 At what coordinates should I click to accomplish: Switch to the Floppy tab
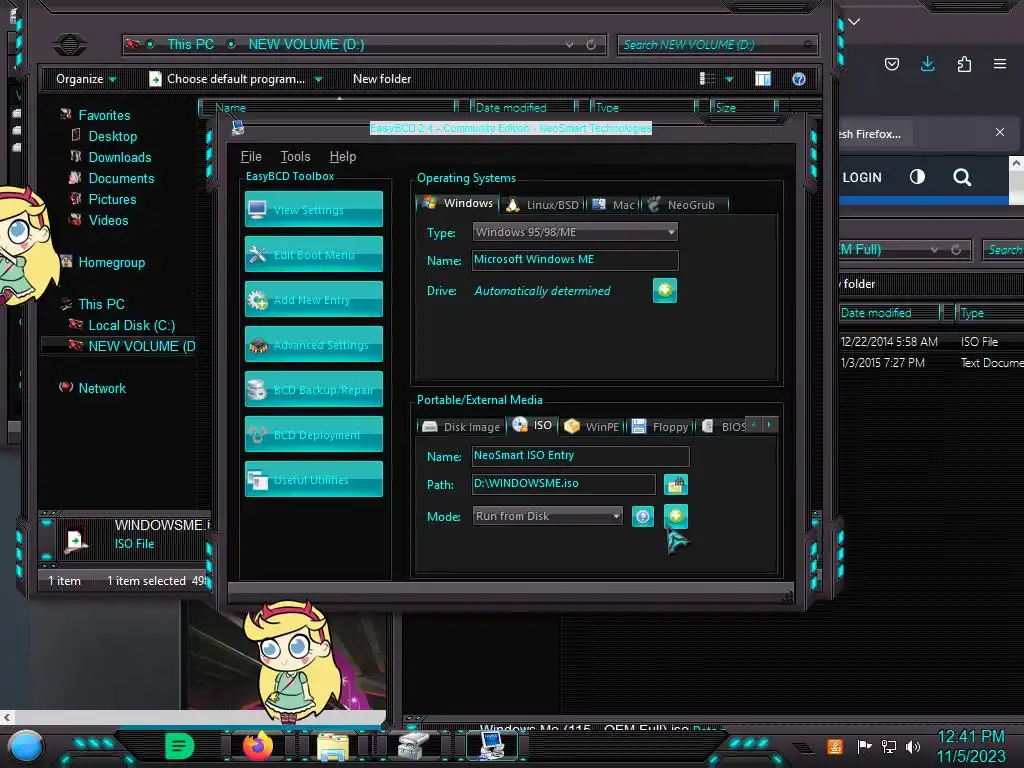pyautogui.click(x=661, y=426)
